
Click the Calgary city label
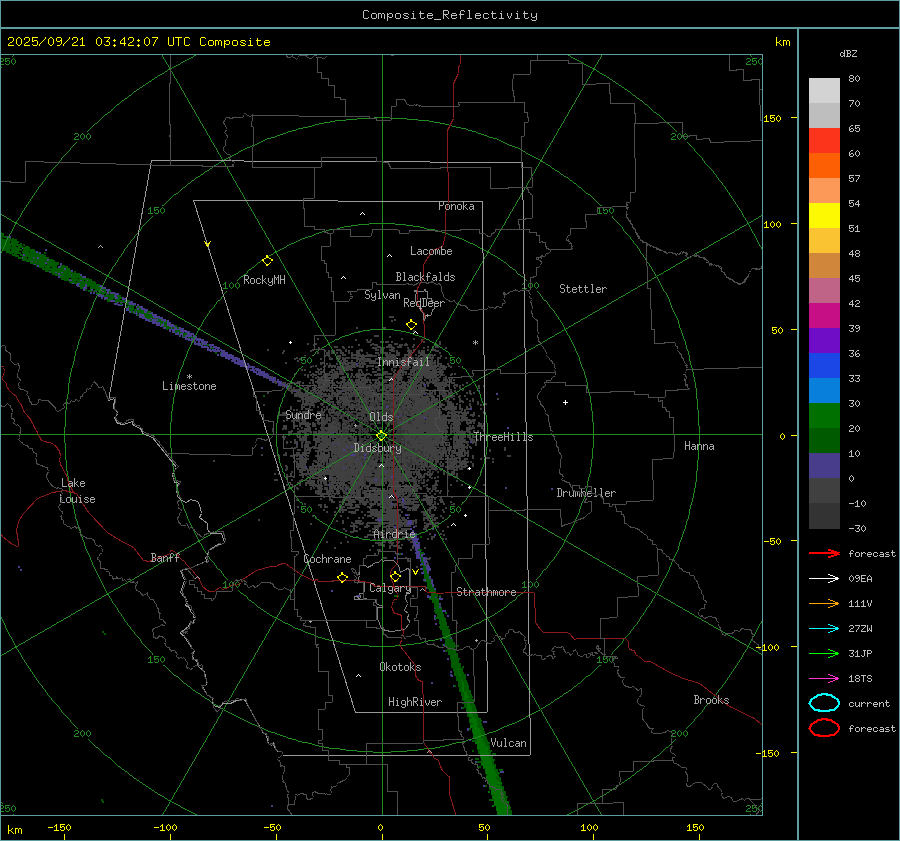(389, 589)
